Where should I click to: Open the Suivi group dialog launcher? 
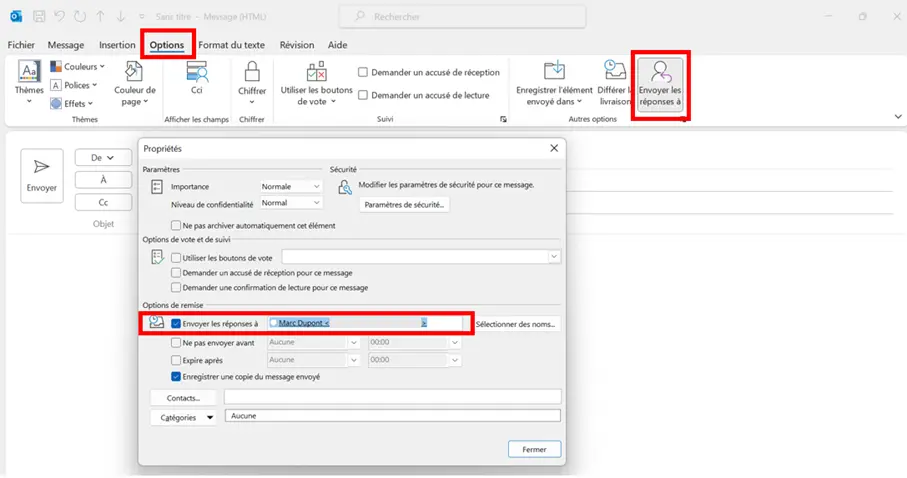click(x=503, y=119)
